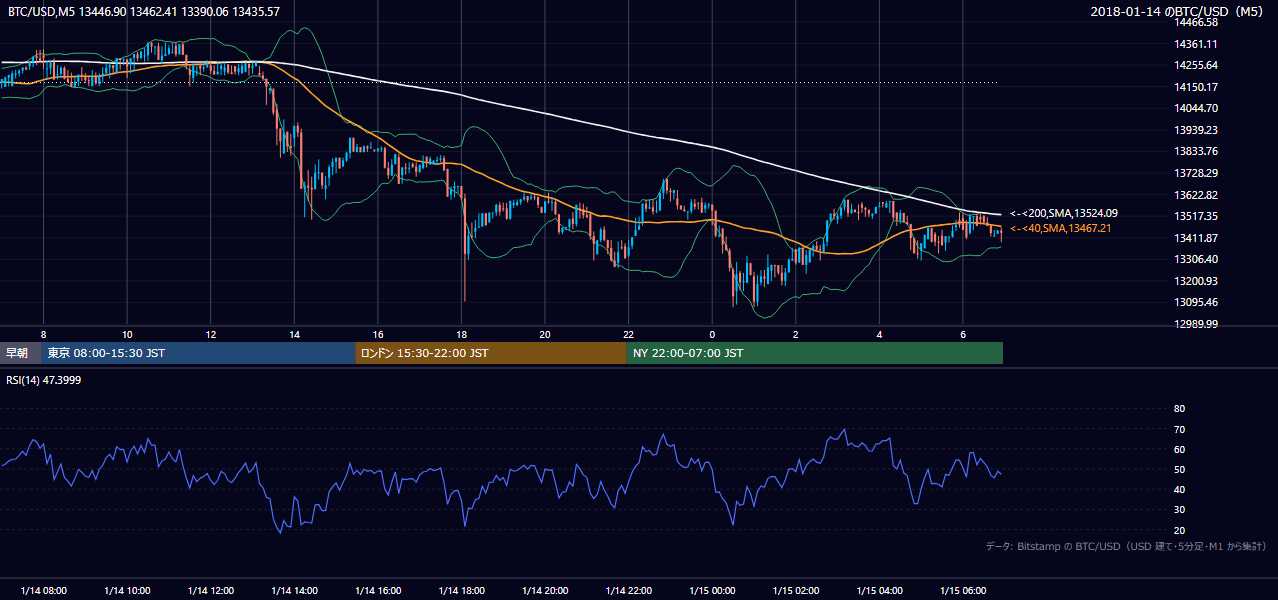This screenshot has height=600, width=1278.
Task: Click price axis label 13833.76
Action: point(1197,151)
